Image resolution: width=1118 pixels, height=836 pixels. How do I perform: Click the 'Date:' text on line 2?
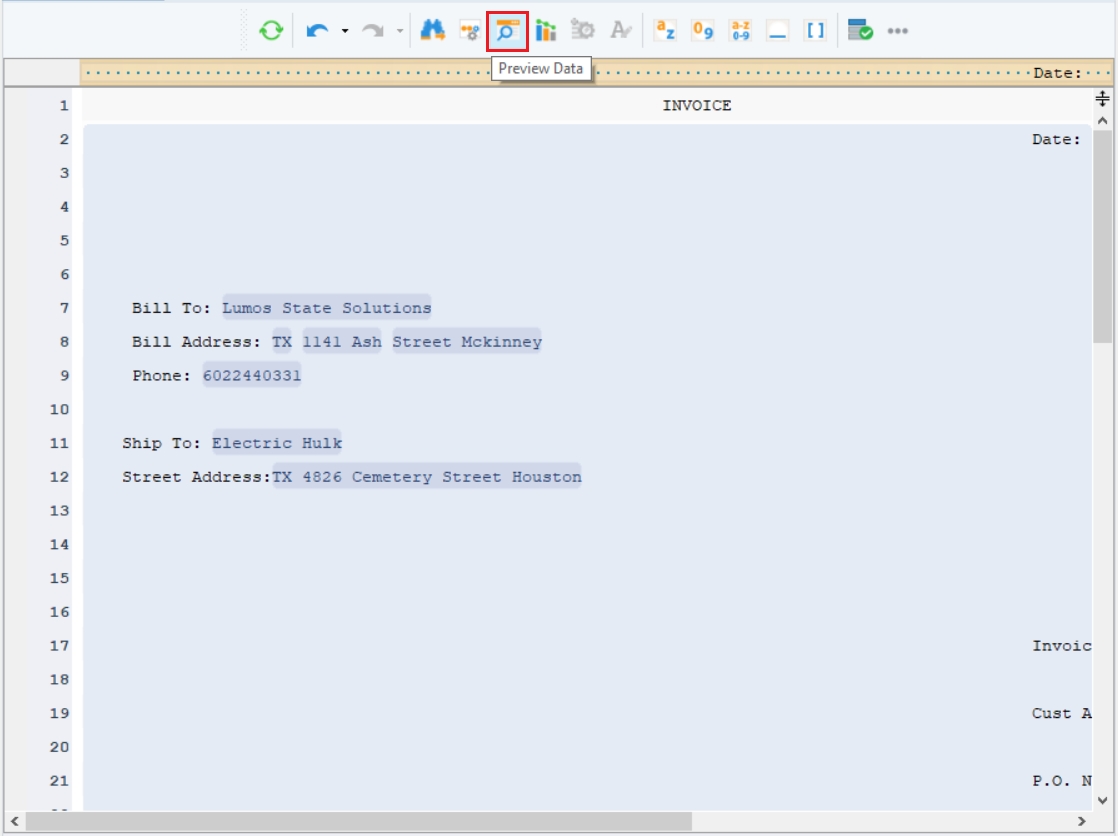[1056, 139]
